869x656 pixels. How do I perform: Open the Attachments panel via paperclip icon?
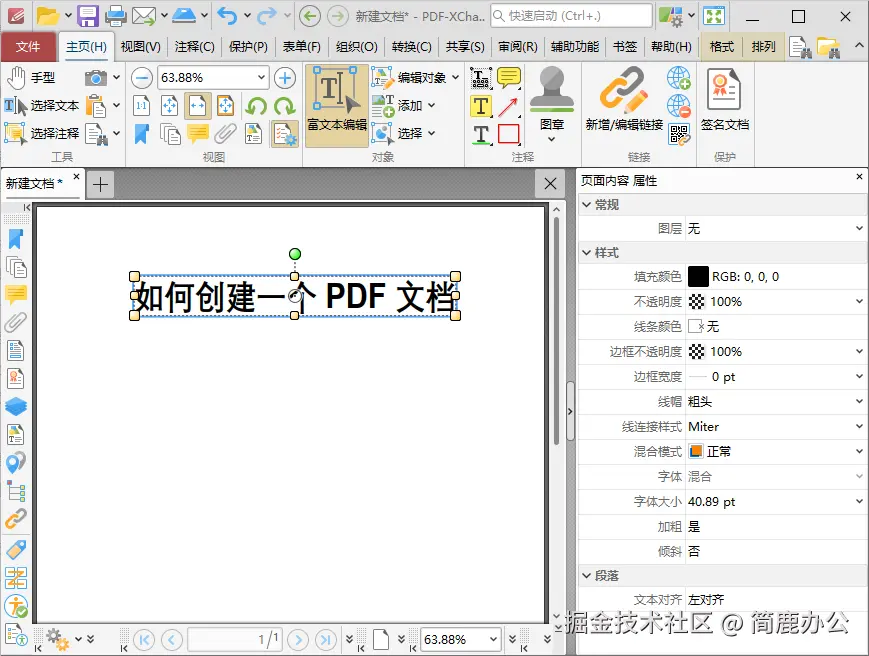pyautogui.click(x=15, y=321)
